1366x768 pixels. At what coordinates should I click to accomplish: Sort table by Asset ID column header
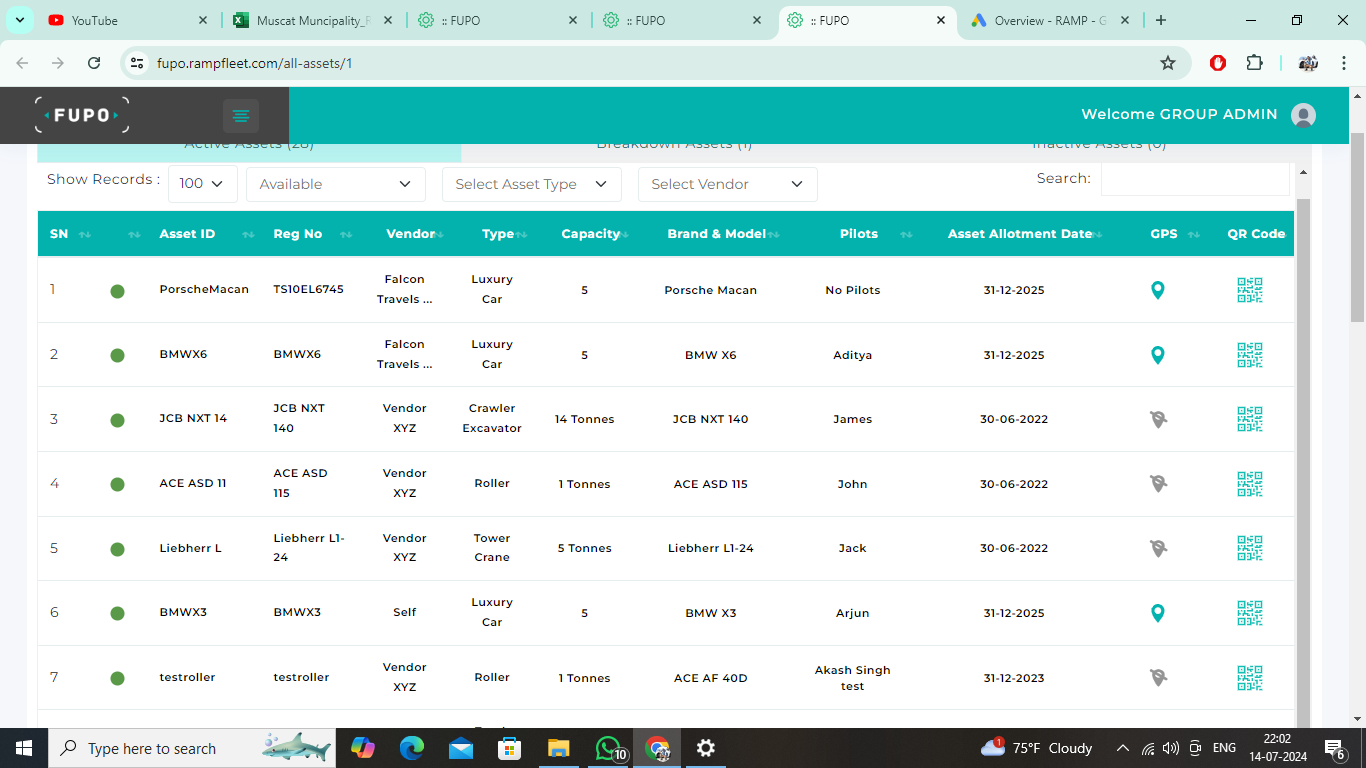click(x=187, y=234)
